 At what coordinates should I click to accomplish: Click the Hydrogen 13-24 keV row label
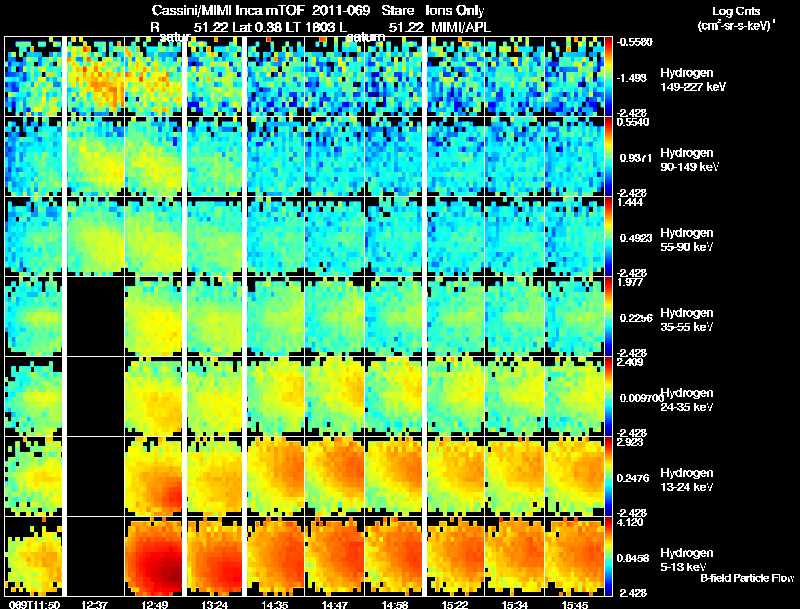click(x=687, y=480)
